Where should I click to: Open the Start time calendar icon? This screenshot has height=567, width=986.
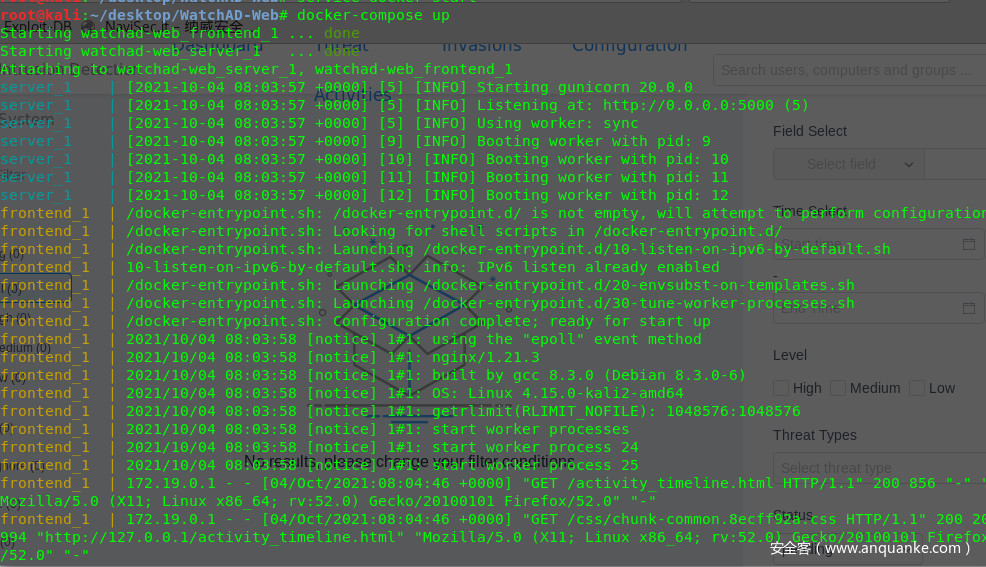point(968,244)
